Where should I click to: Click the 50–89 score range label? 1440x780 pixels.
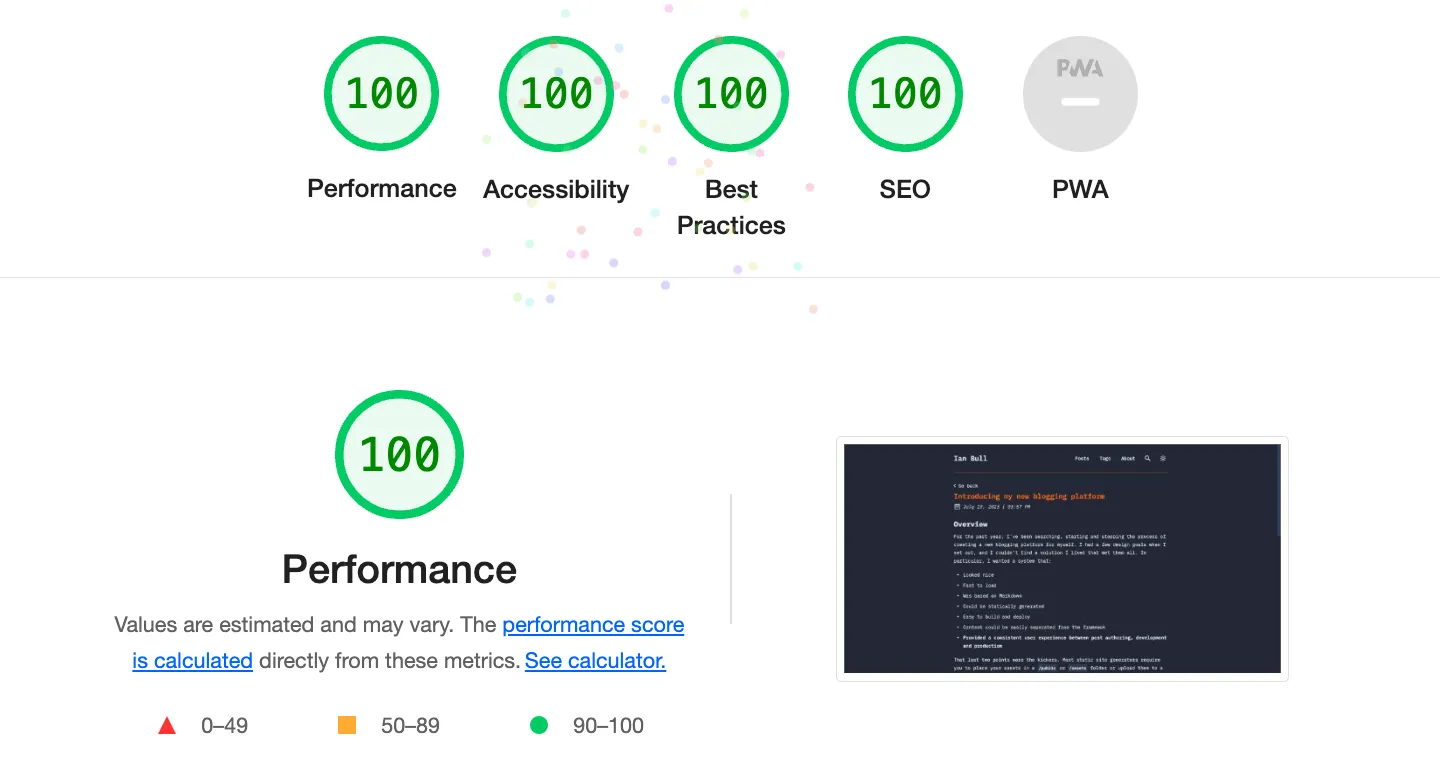[x=410, y=726]
